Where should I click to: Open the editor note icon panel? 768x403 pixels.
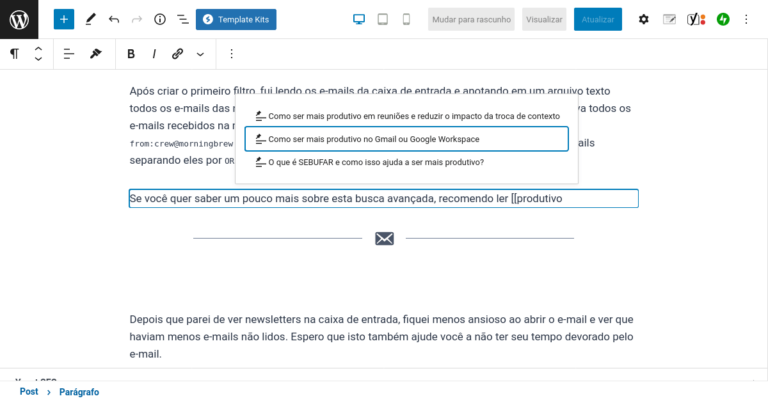point(669,20)
